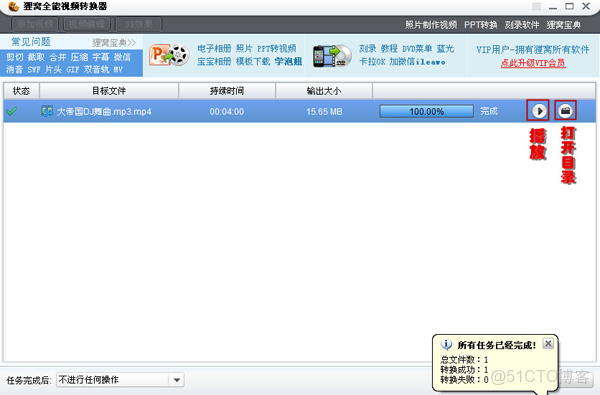Open the 微信 help link
Image resolution: width=600 pixels, height=395 pixels.
point(122,57)
